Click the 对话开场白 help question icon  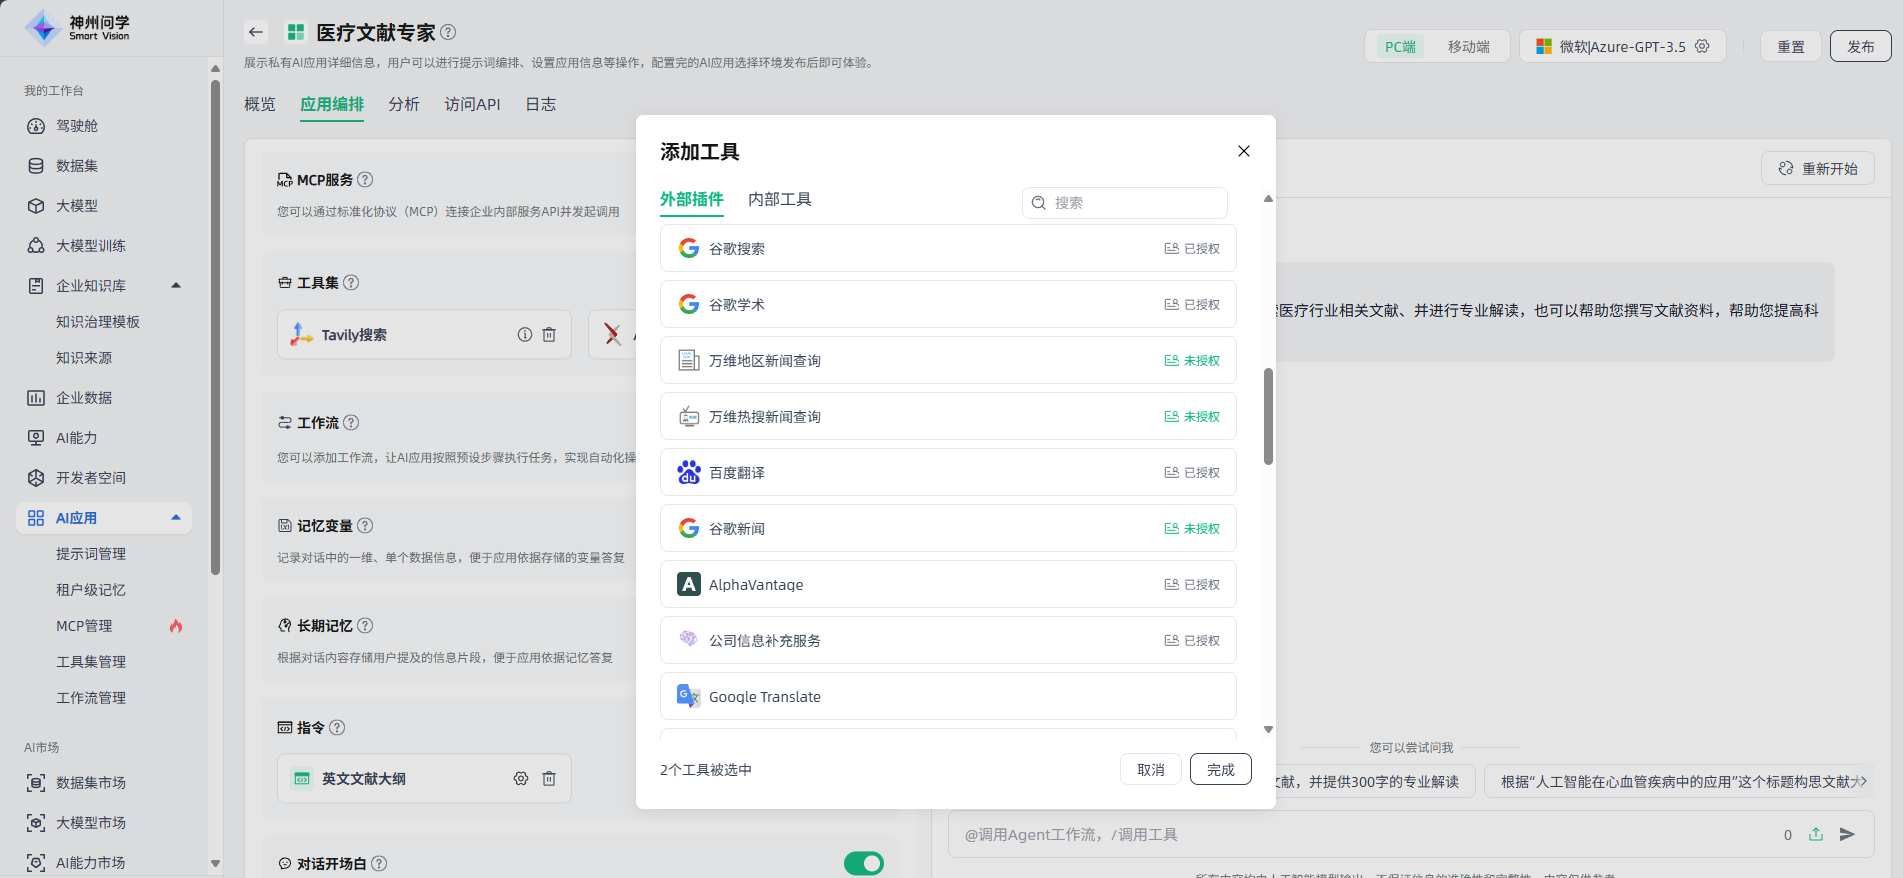point(379,864)
